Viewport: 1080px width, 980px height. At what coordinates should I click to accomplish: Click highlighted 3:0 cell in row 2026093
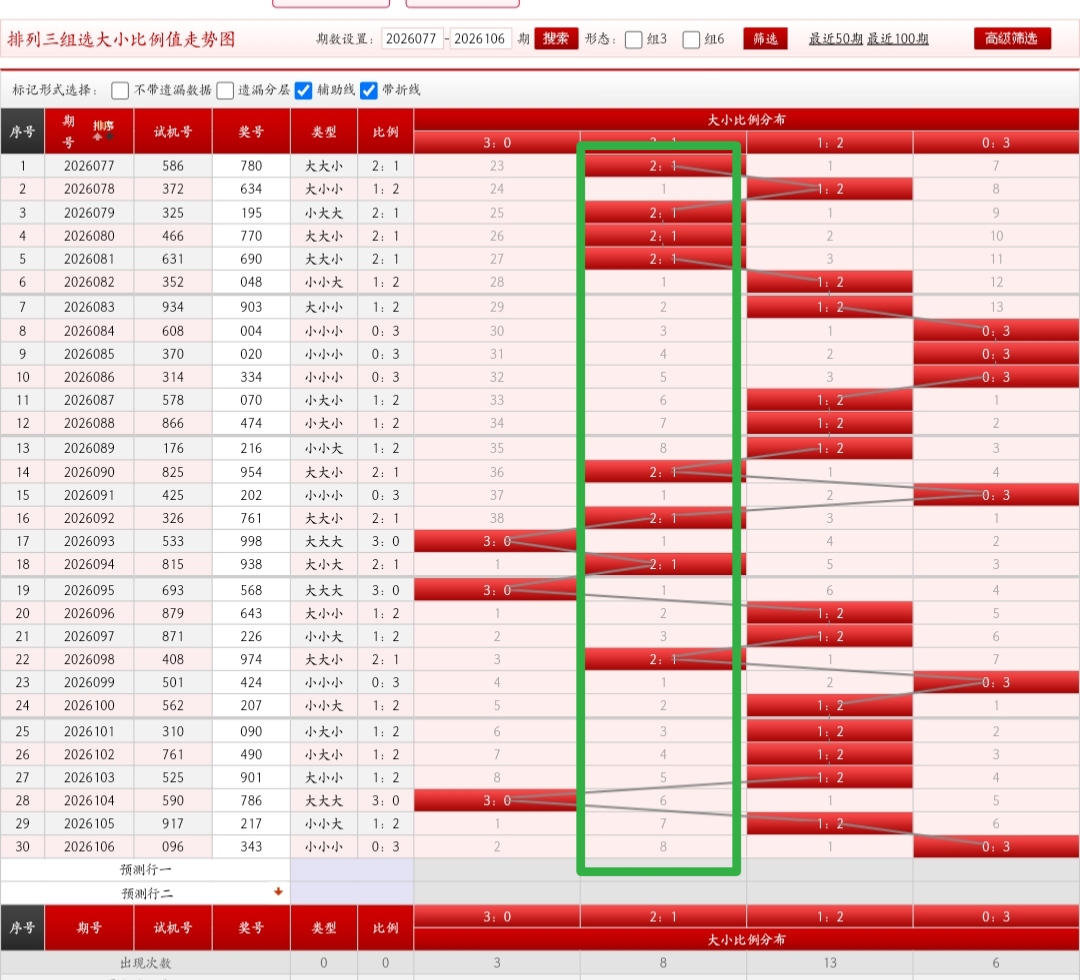point(497,541)
